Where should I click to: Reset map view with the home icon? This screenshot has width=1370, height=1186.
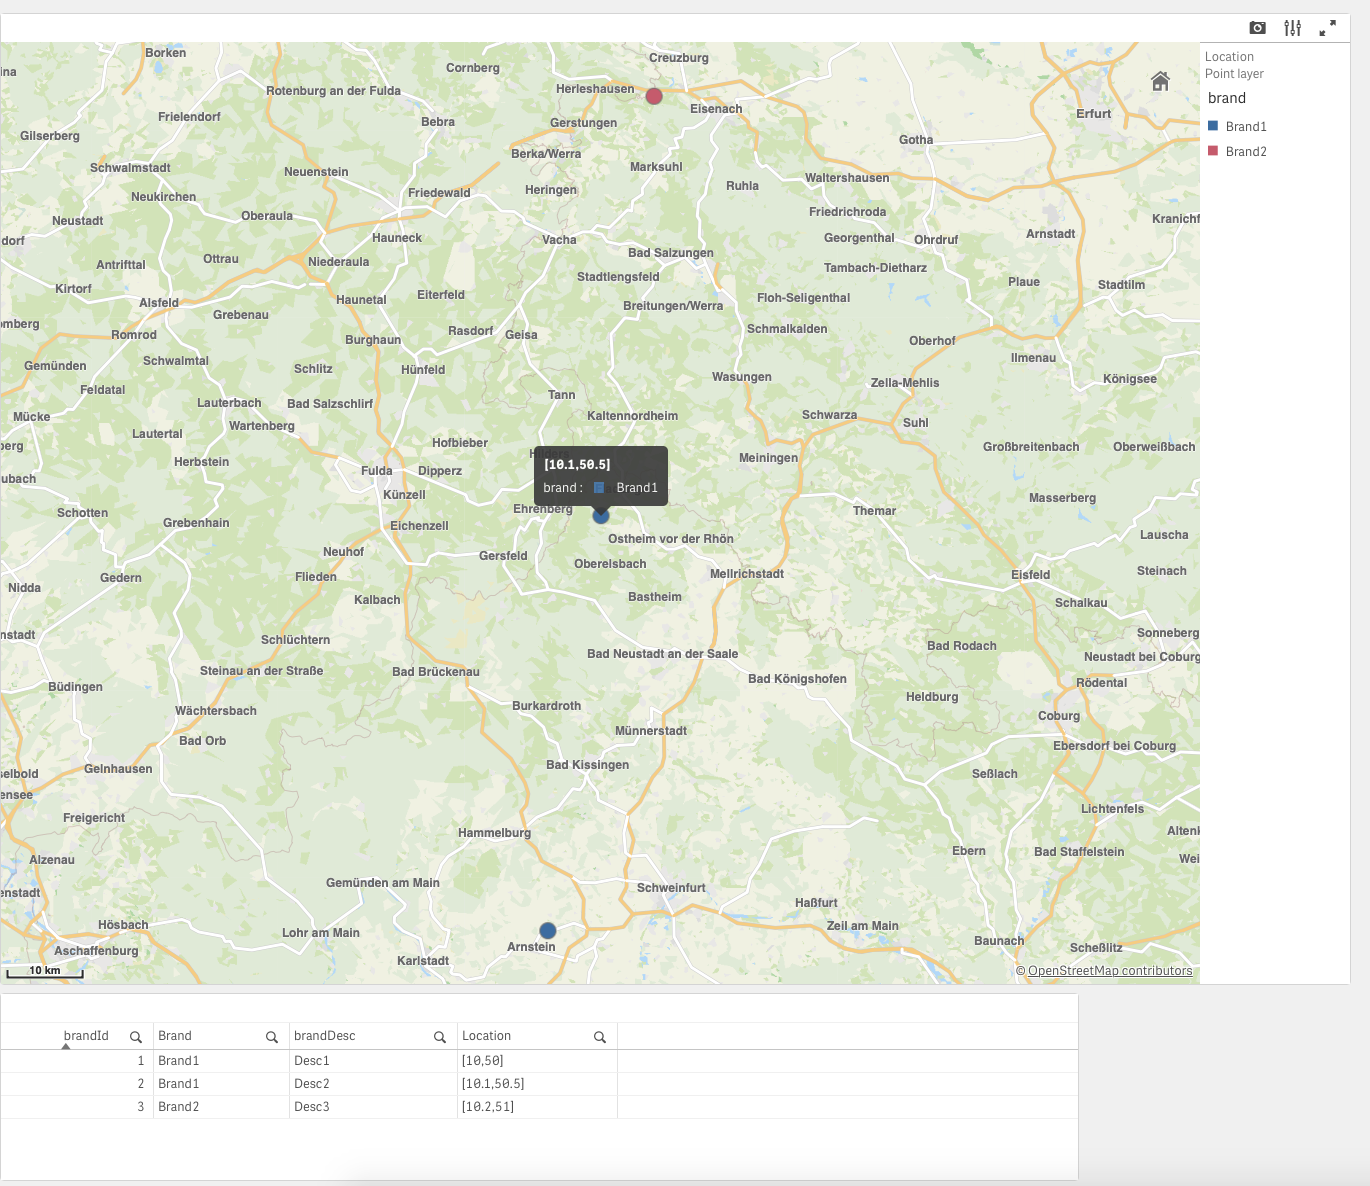pos(1160,81)
